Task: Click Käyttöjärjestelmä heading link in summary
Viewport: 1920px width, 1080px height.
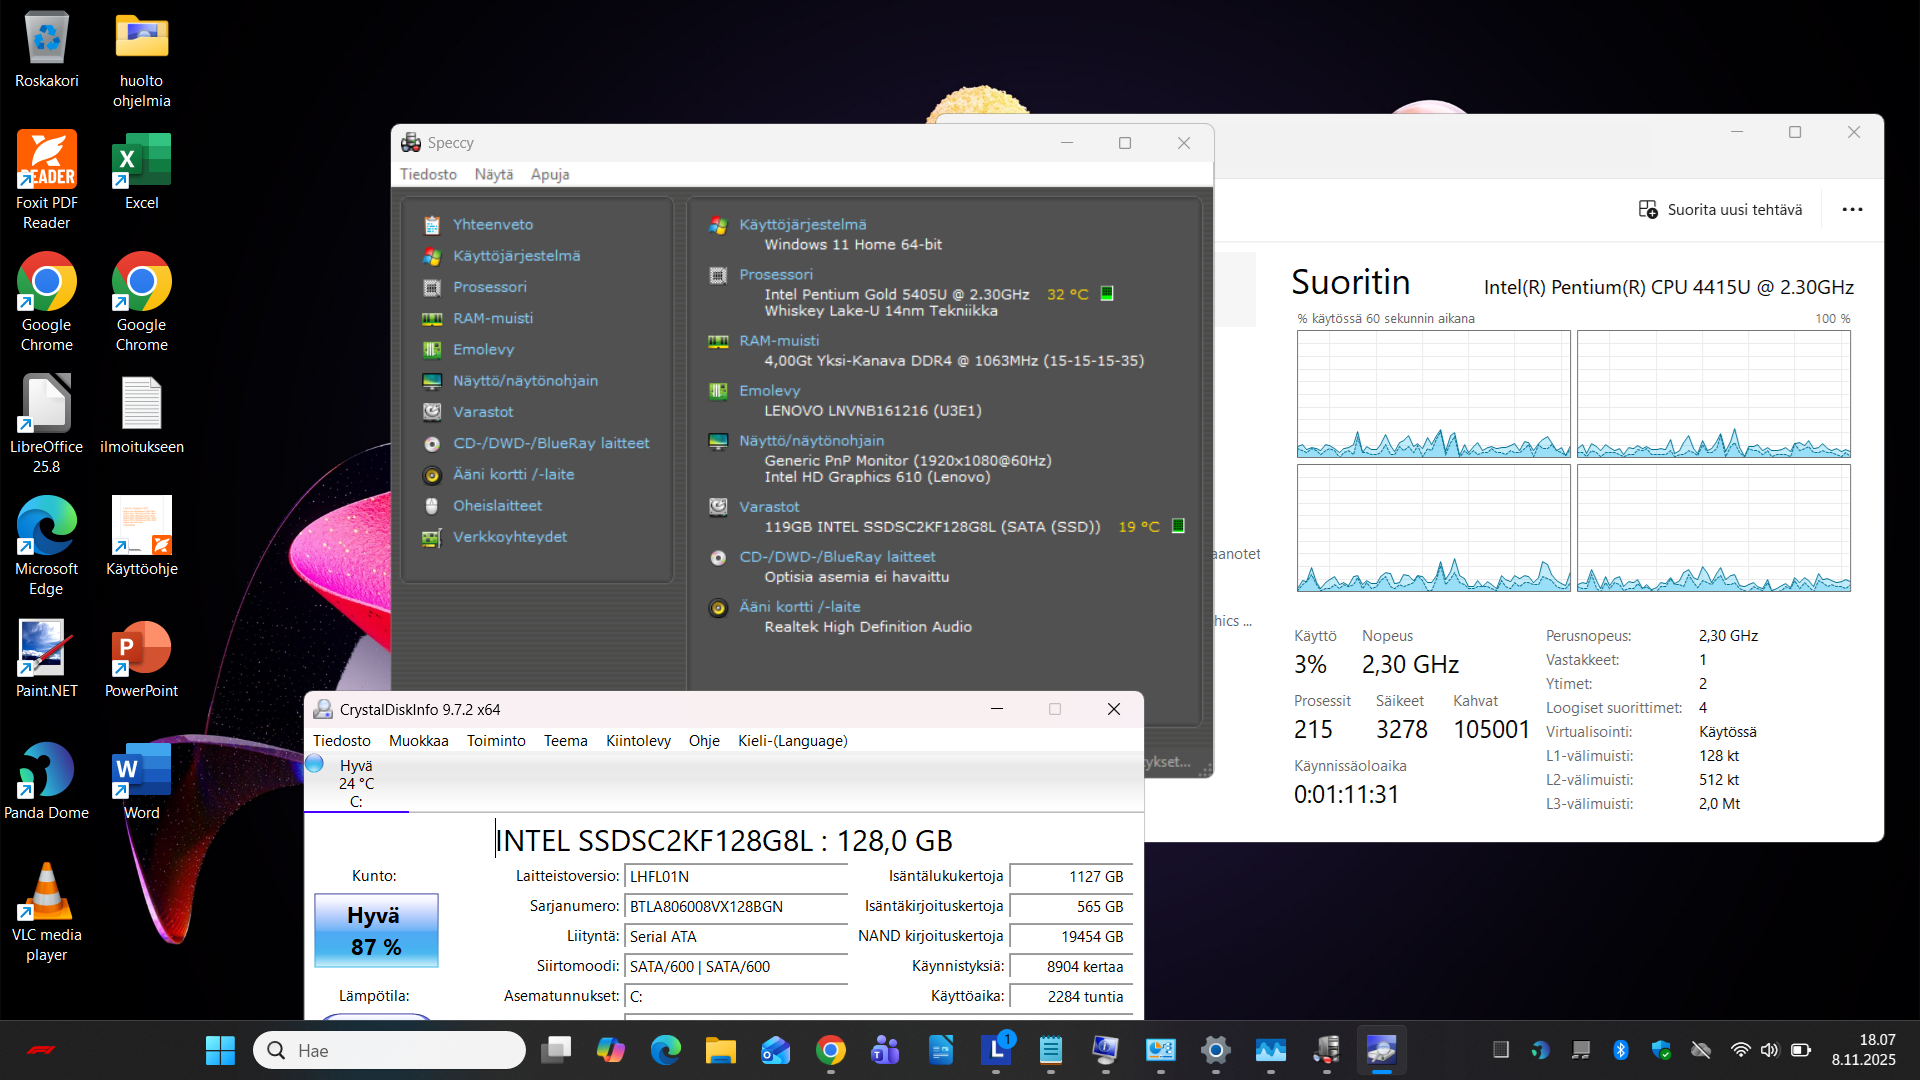Action: (802, 225)
